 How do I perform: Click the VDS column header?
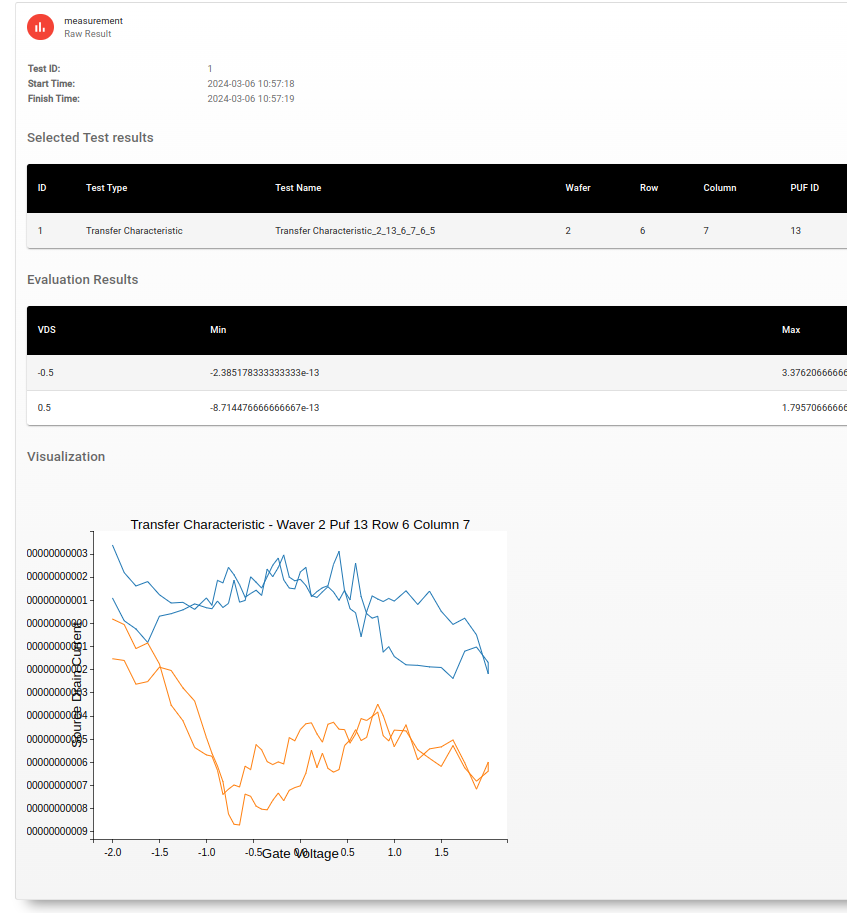(47, 330)
